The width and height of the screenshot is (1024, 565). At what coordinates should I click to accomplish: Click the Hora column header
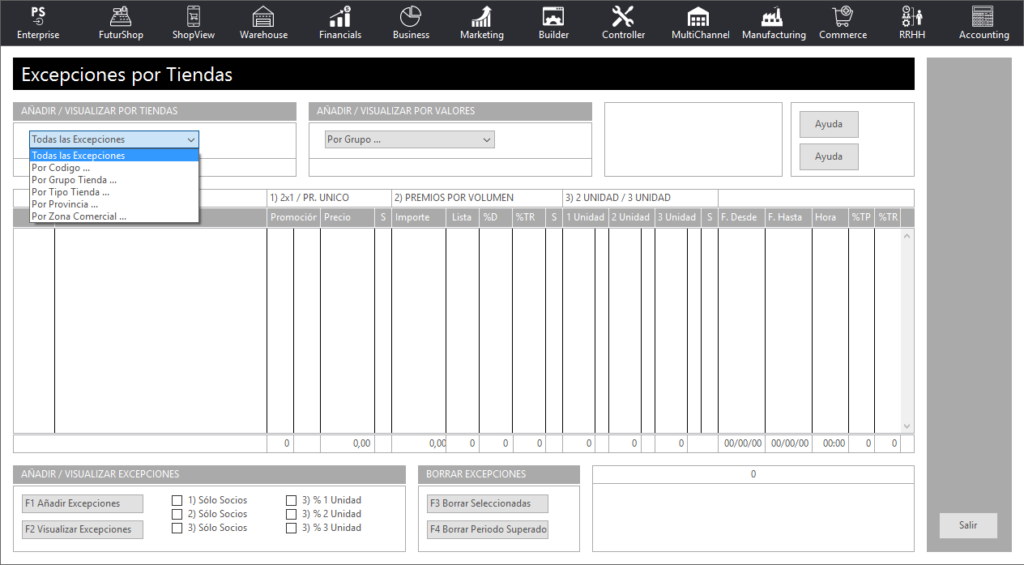click(830, 218)
